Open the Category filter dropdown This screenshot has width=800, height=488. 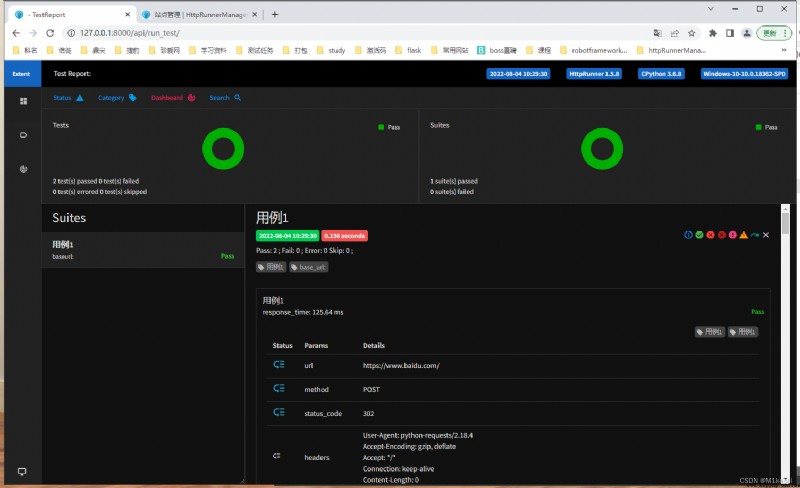pos(117,97)
